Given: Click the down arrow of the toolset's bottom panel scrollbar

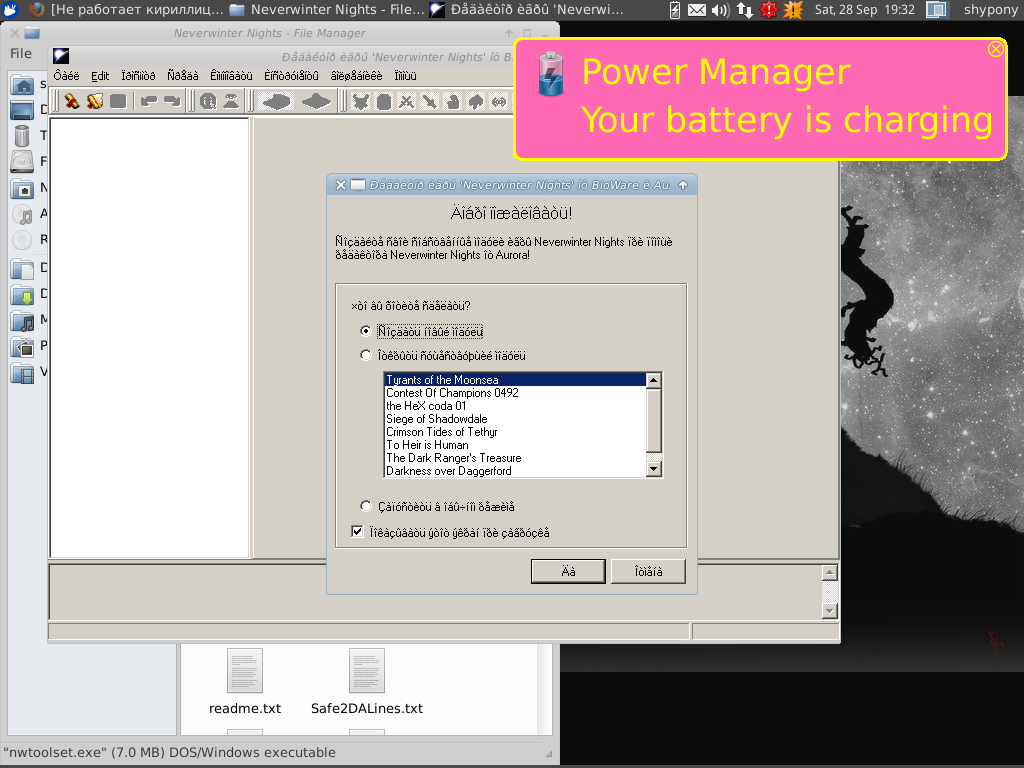Looking at the screenshot, I should click(829, 611).
